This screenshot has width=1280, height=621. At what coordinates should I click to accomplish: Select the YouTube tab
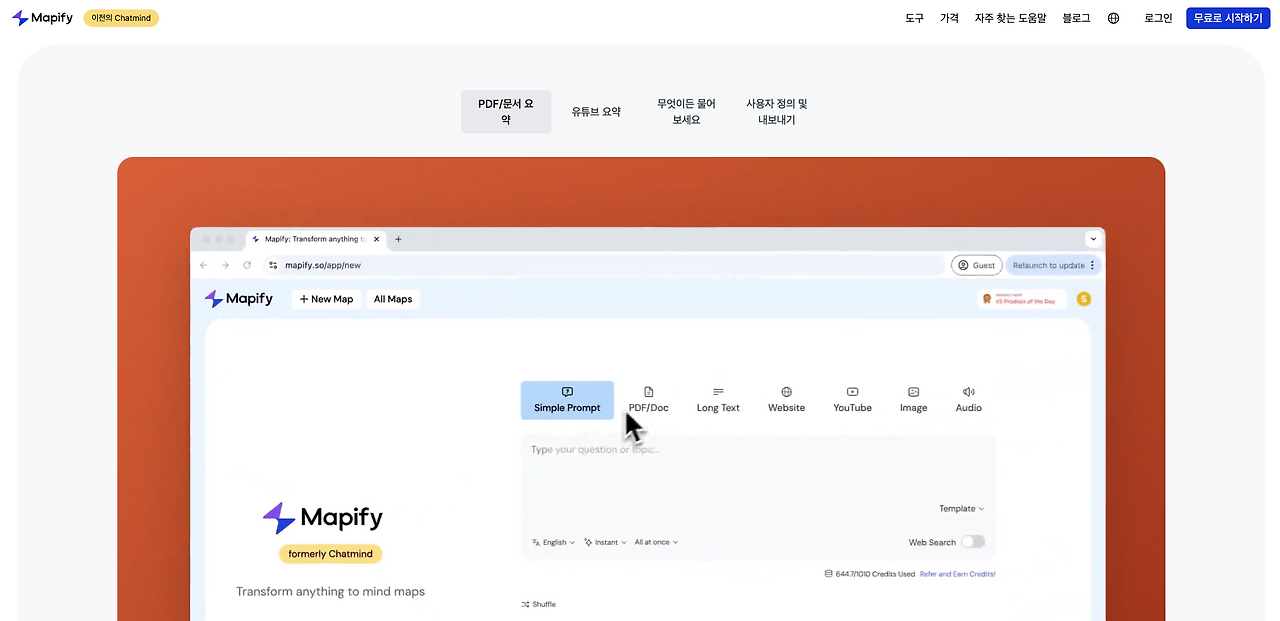click(x=852, y=400)
